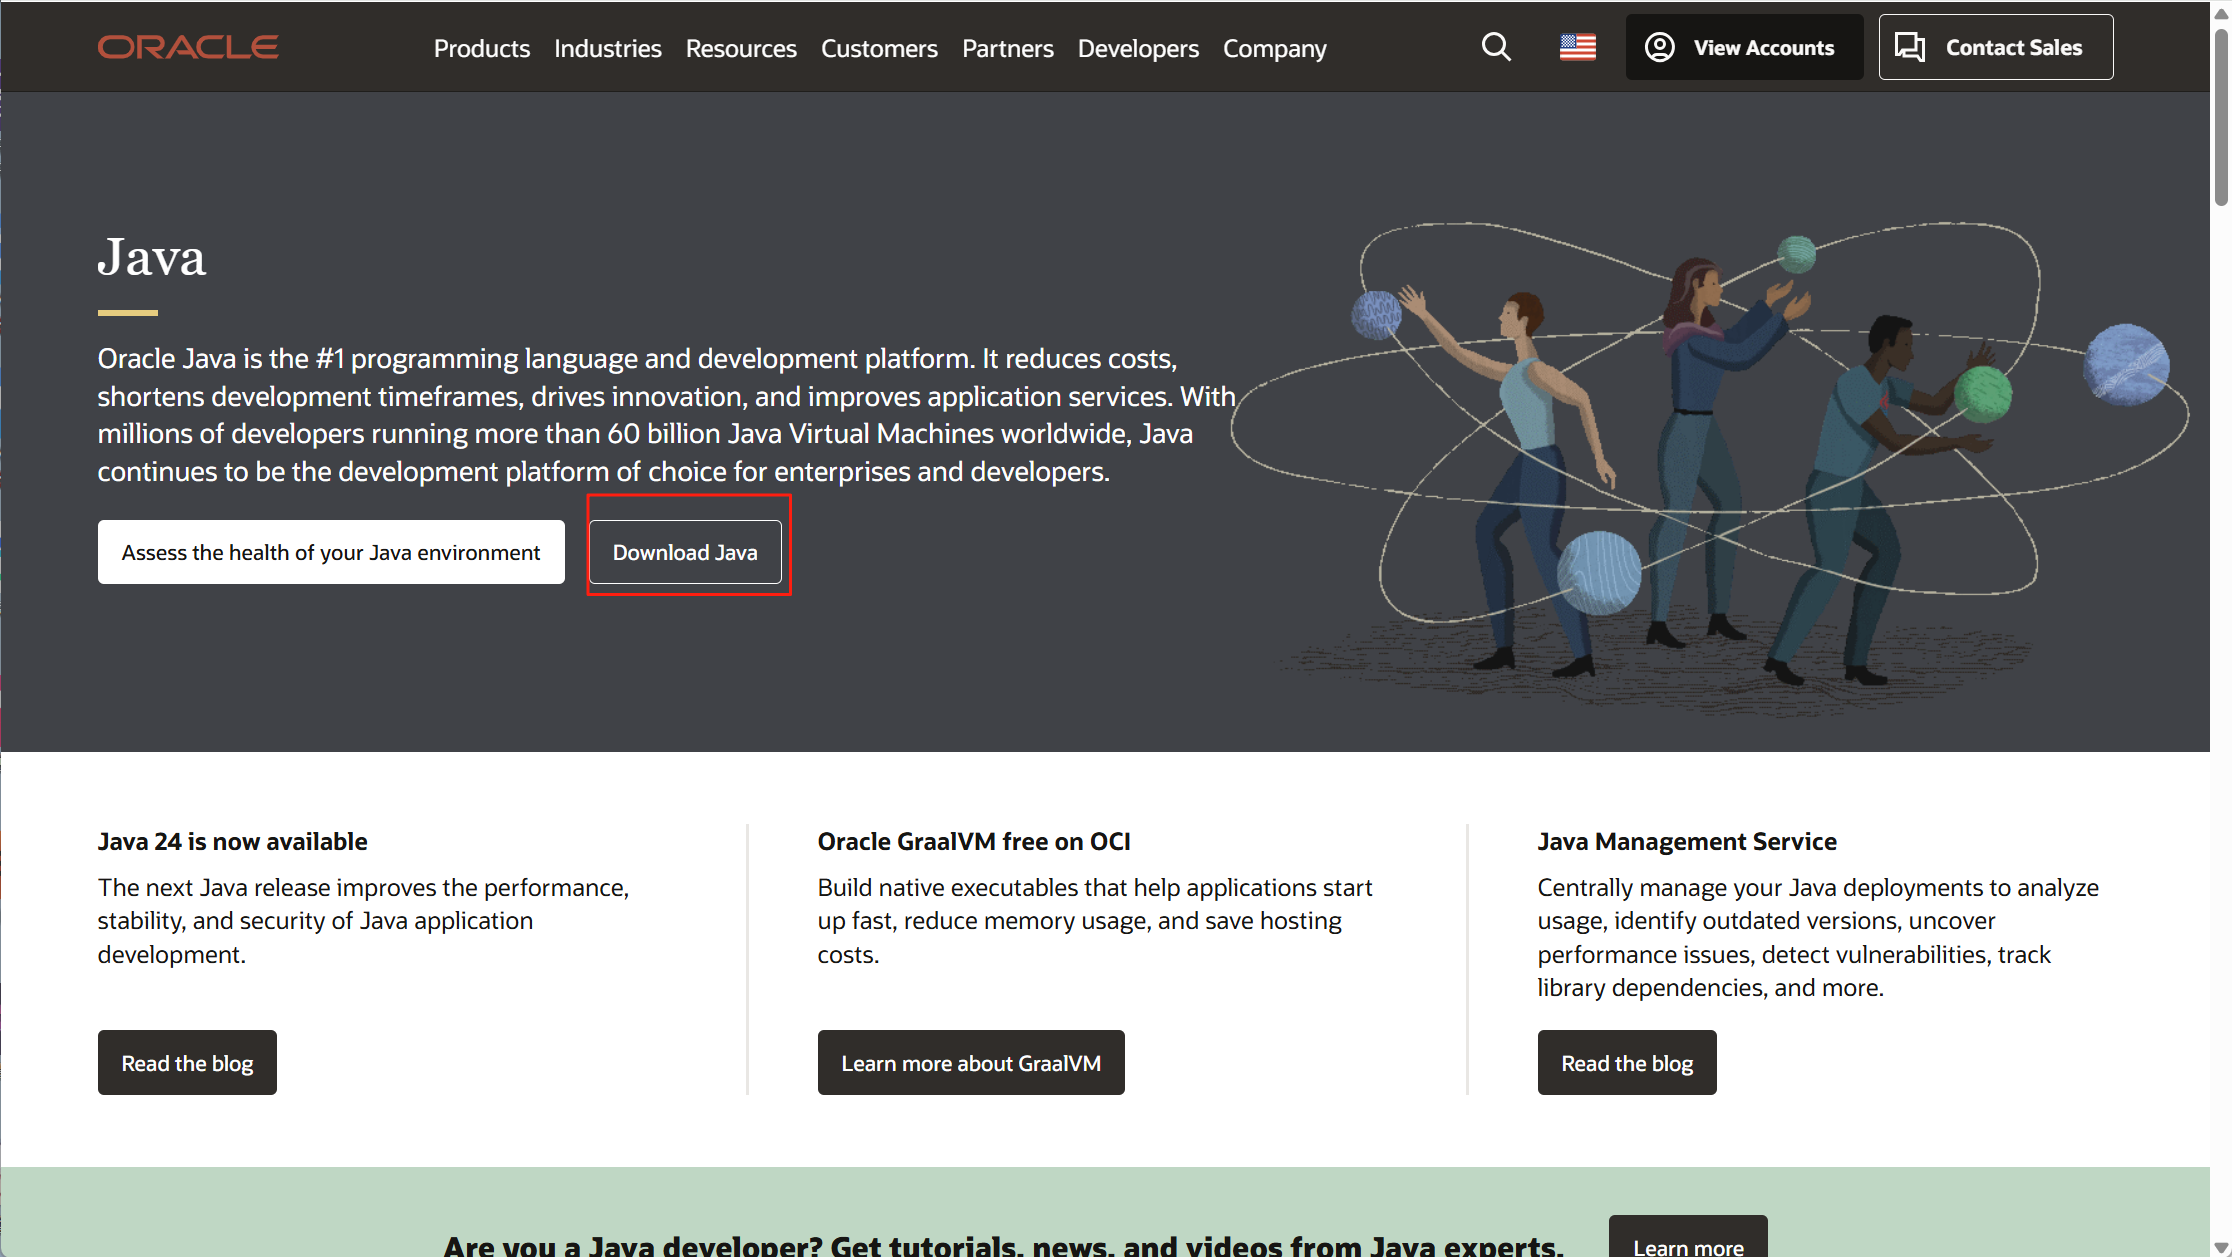Read the blog about Java Management Service

[x=1627, y=1063]
